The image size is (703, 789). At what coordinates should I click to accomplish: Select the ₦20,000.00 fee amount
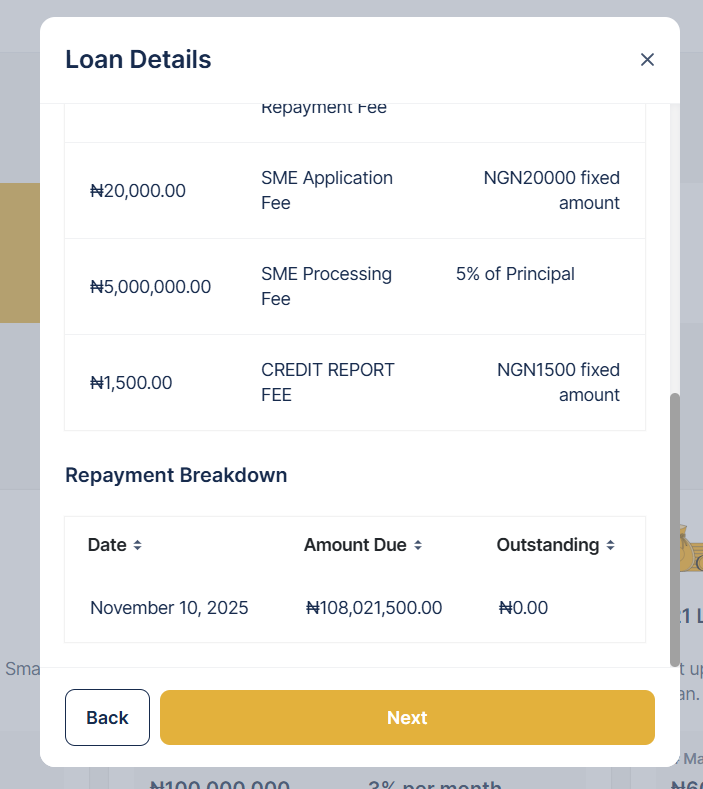coord(138,191)
